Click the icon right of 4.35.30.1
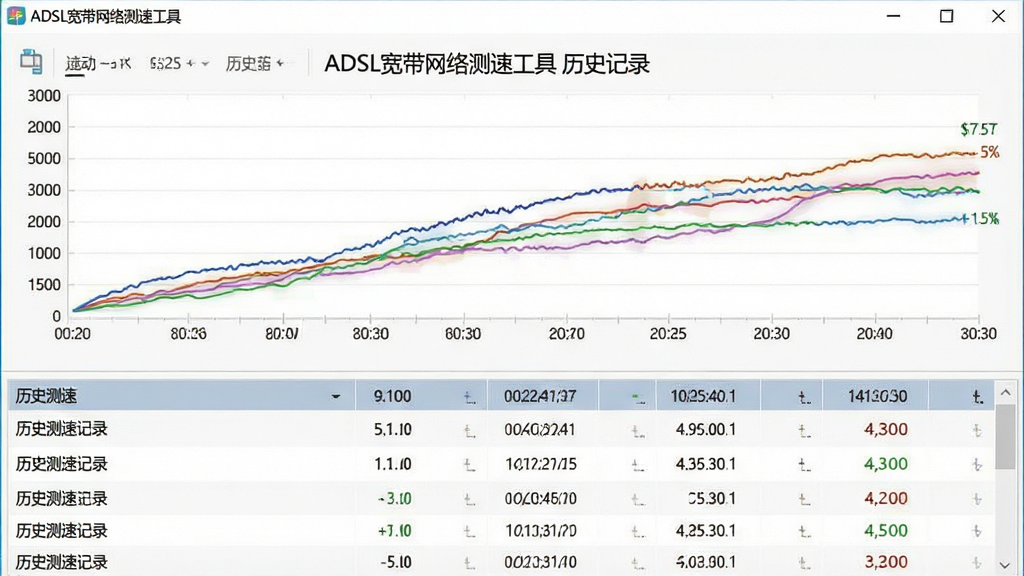The height and width of the screenshot is (576, 1024). tap(804, 464)
